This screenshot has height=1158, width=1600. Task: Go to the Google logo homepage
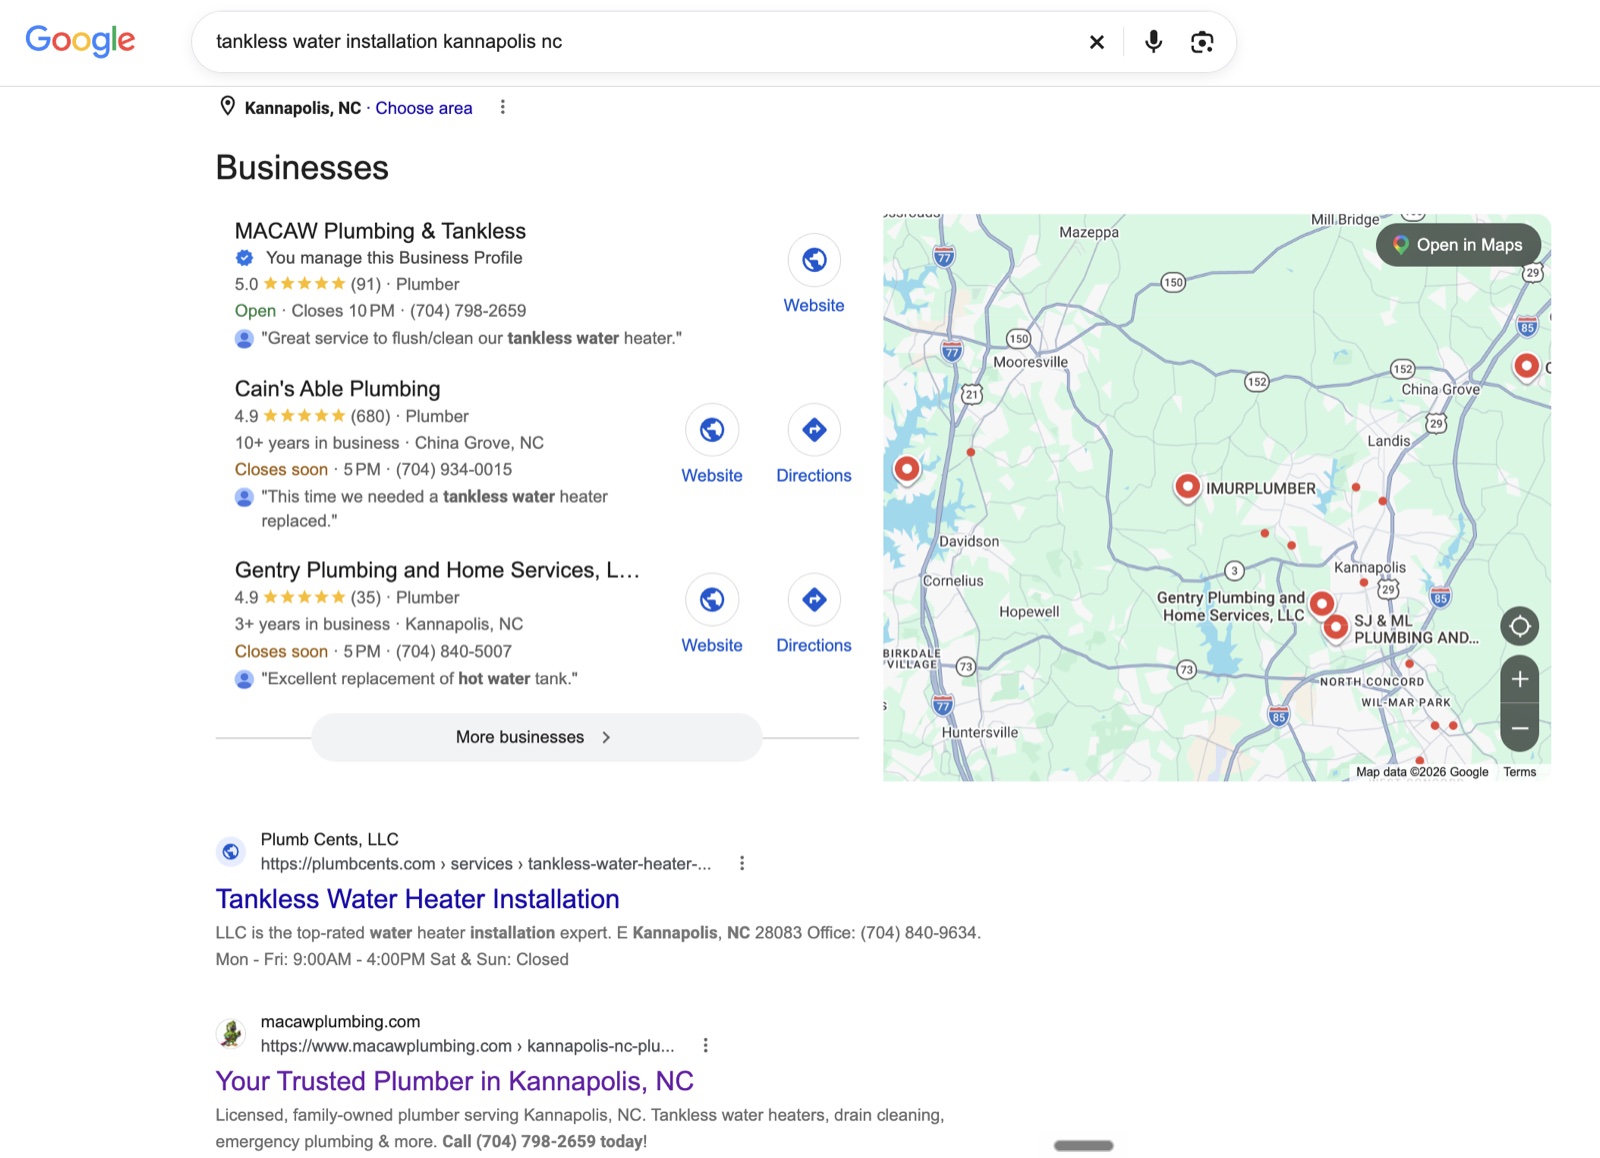coord(80,41)
